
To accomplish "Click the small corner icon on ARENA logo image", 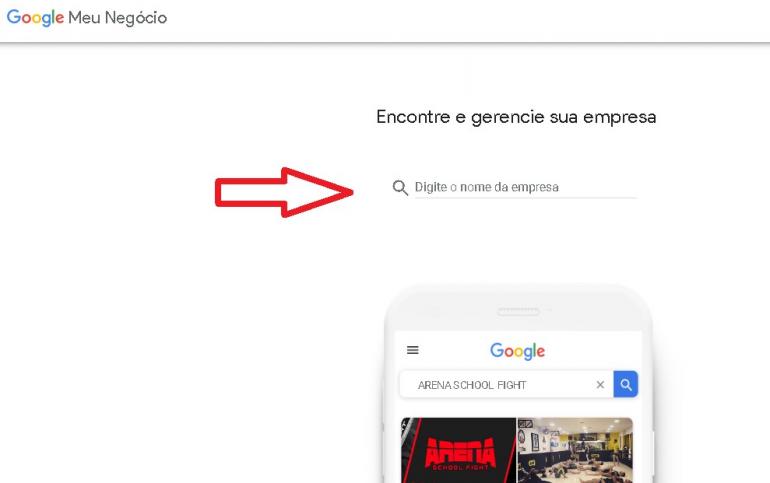I will point(405,425).
